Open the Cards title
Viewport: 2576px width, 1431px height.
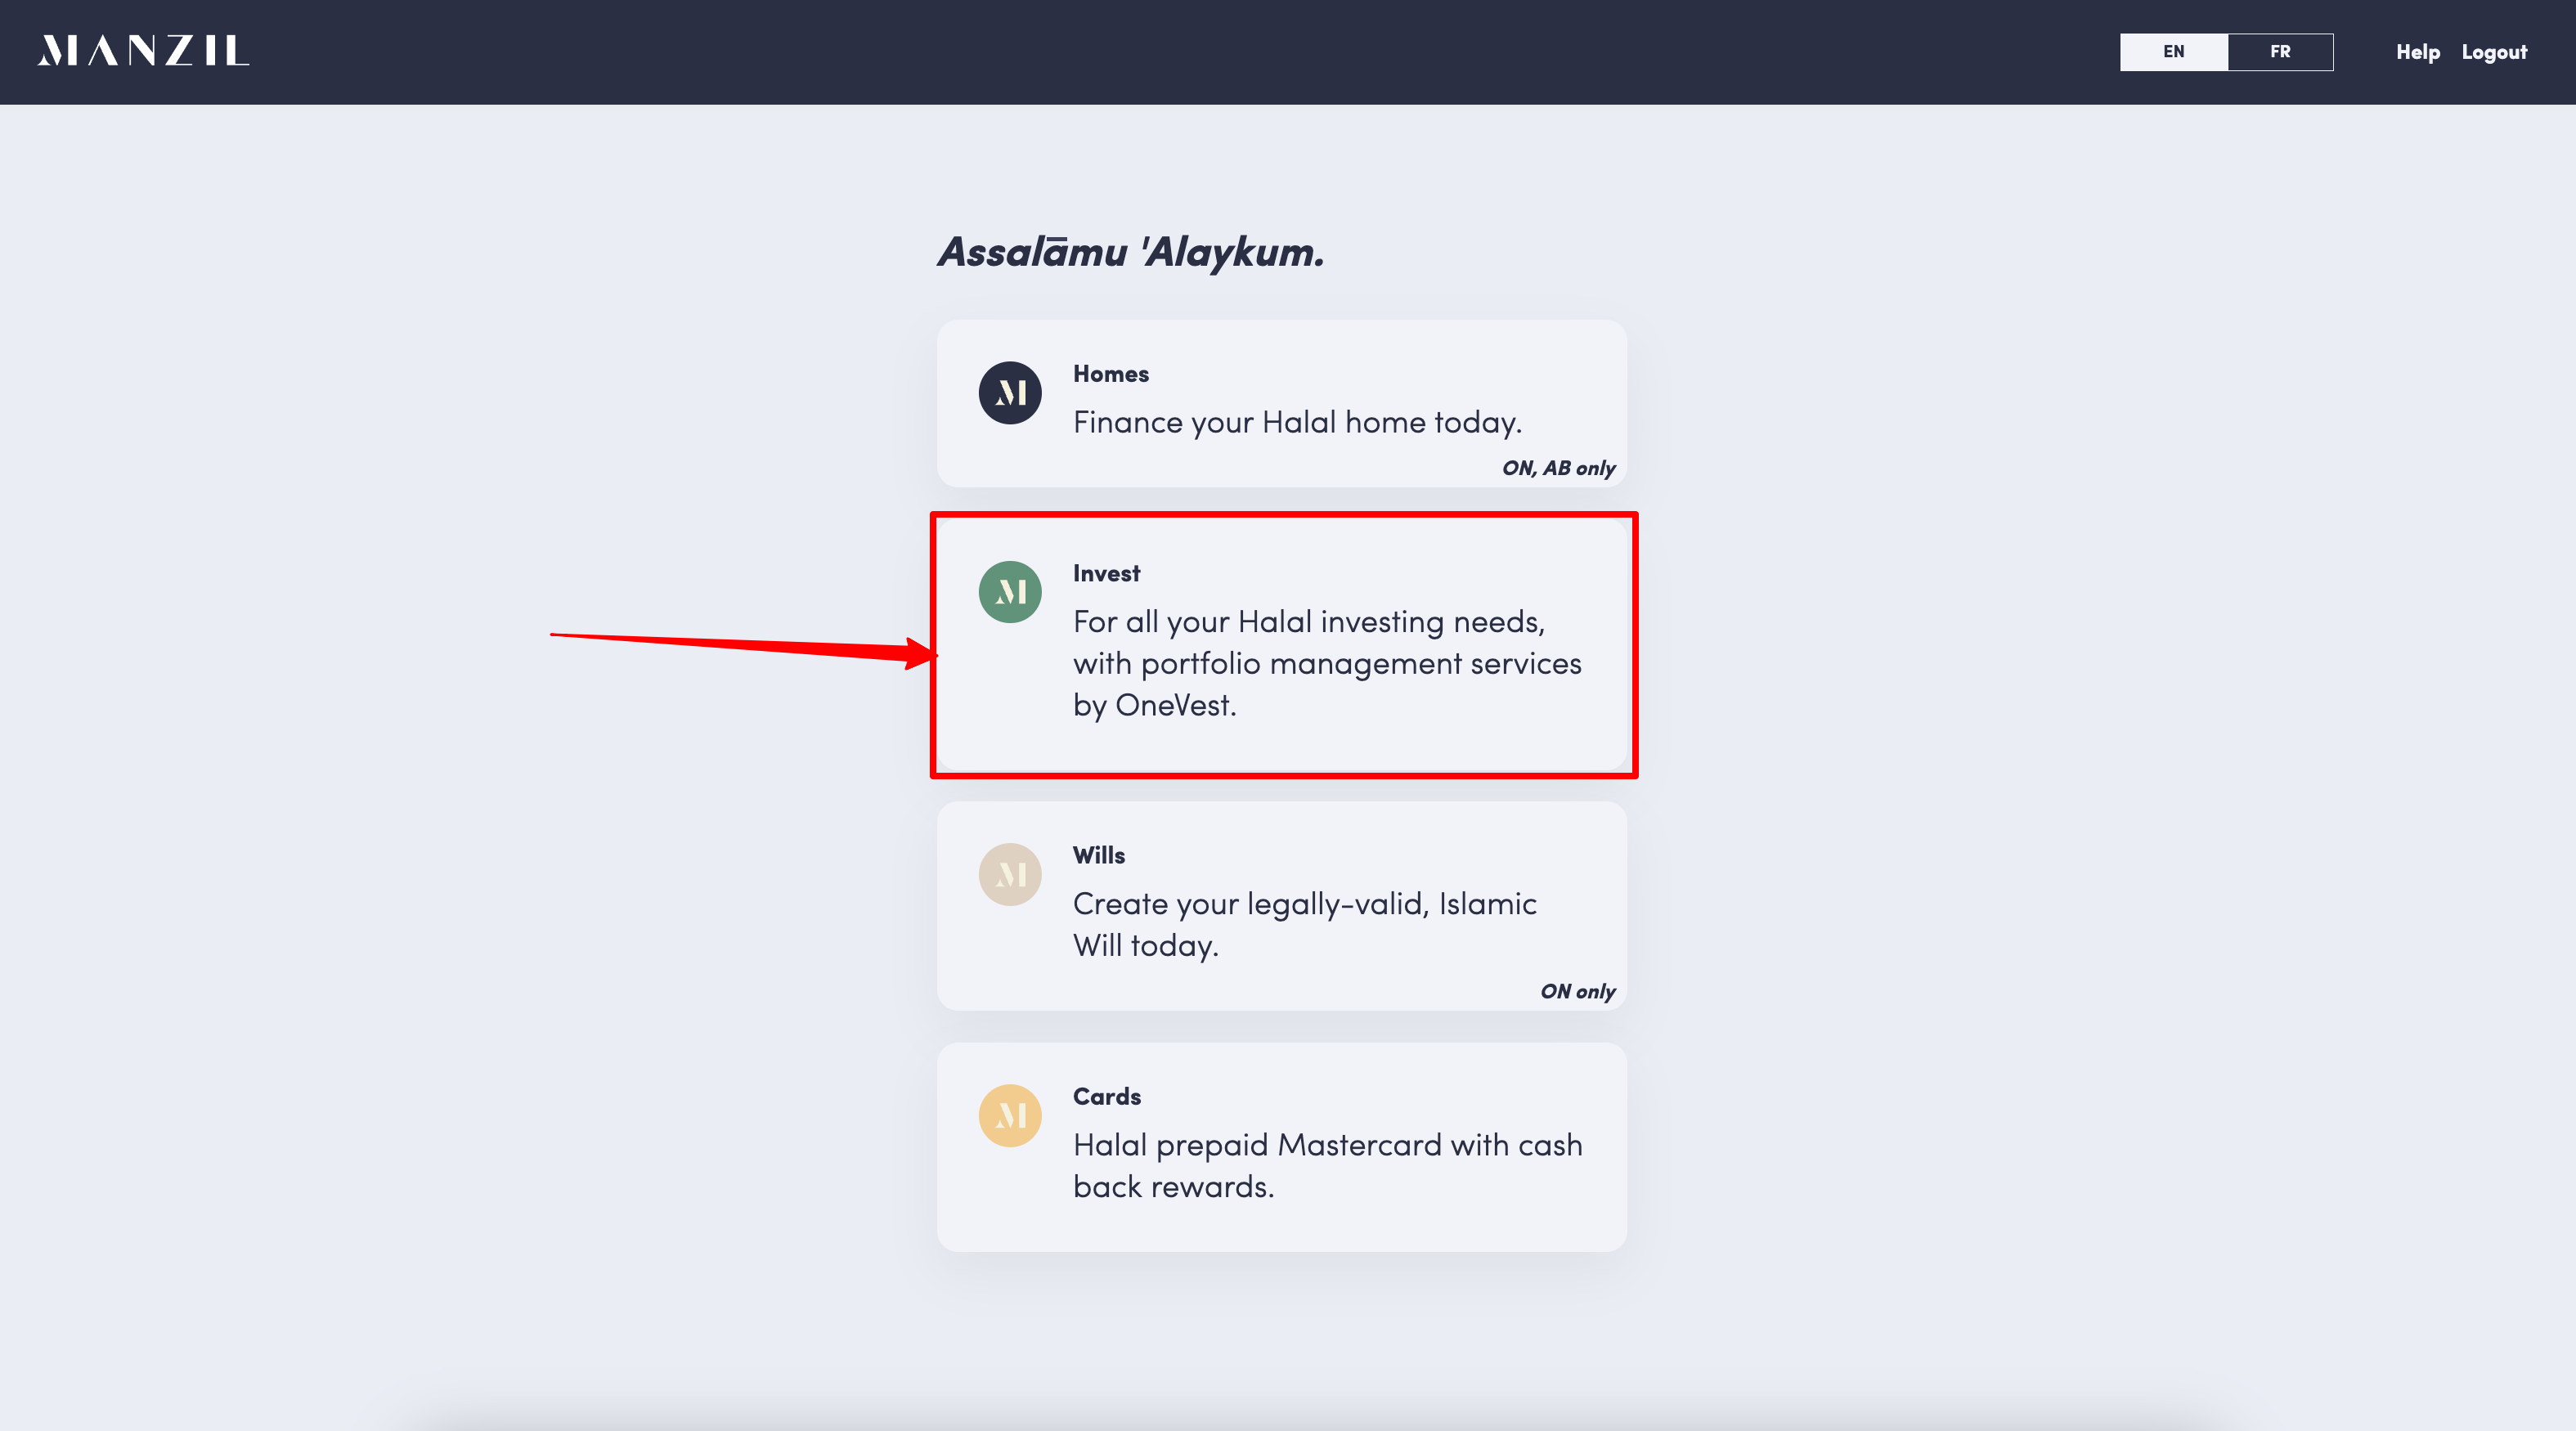pyautogui.click(x=1106, y=1096)
